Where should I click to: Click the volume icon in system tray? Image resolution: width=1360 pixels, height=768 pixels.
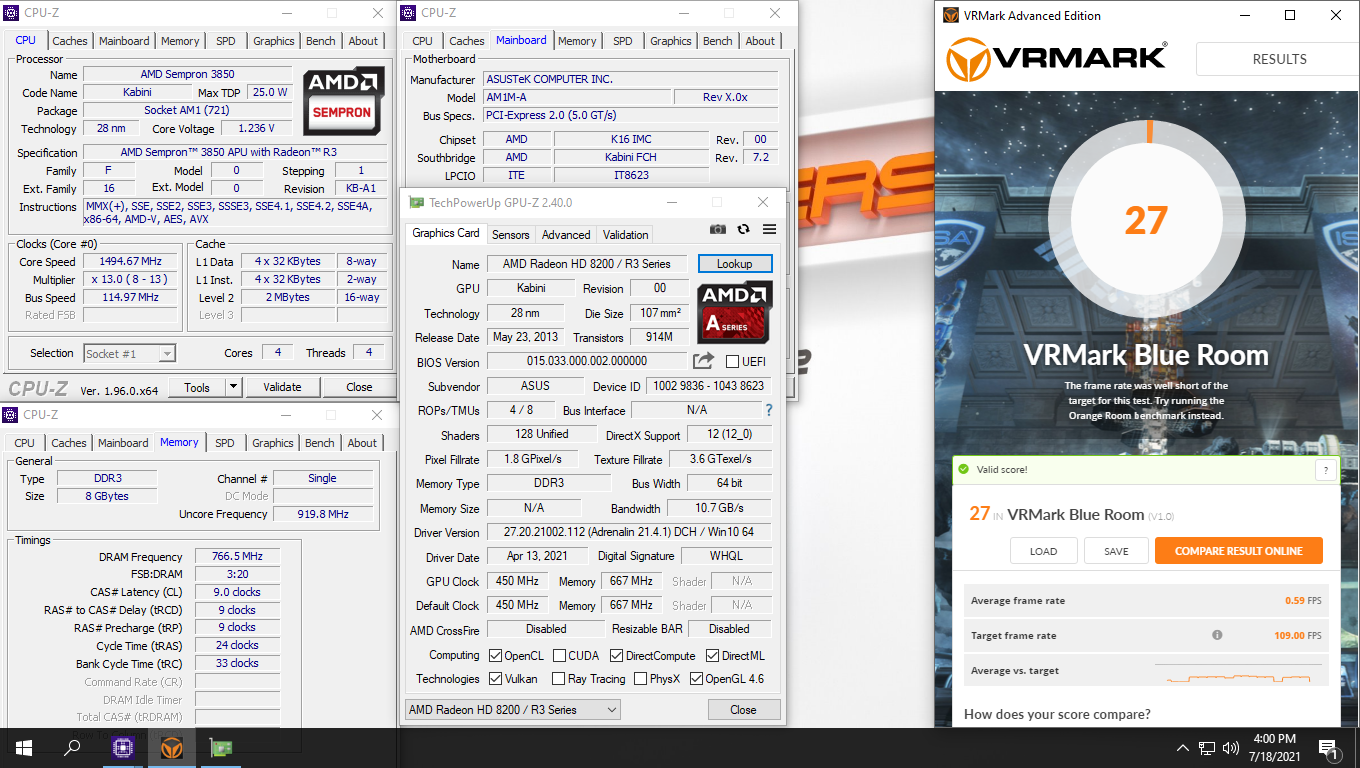[x=1231, y=747]
